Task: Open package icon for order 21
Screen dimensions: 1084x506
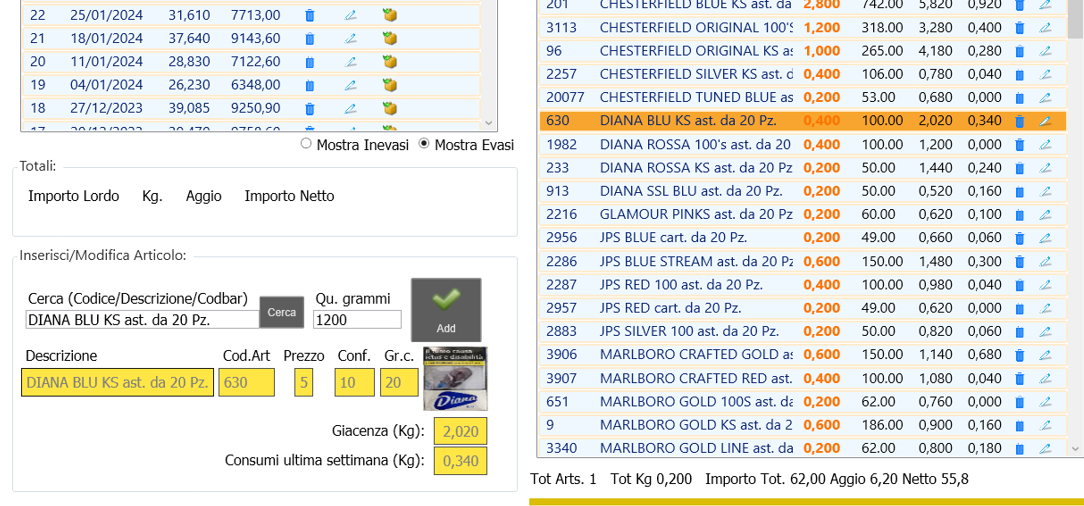Action: coord(390,38)
